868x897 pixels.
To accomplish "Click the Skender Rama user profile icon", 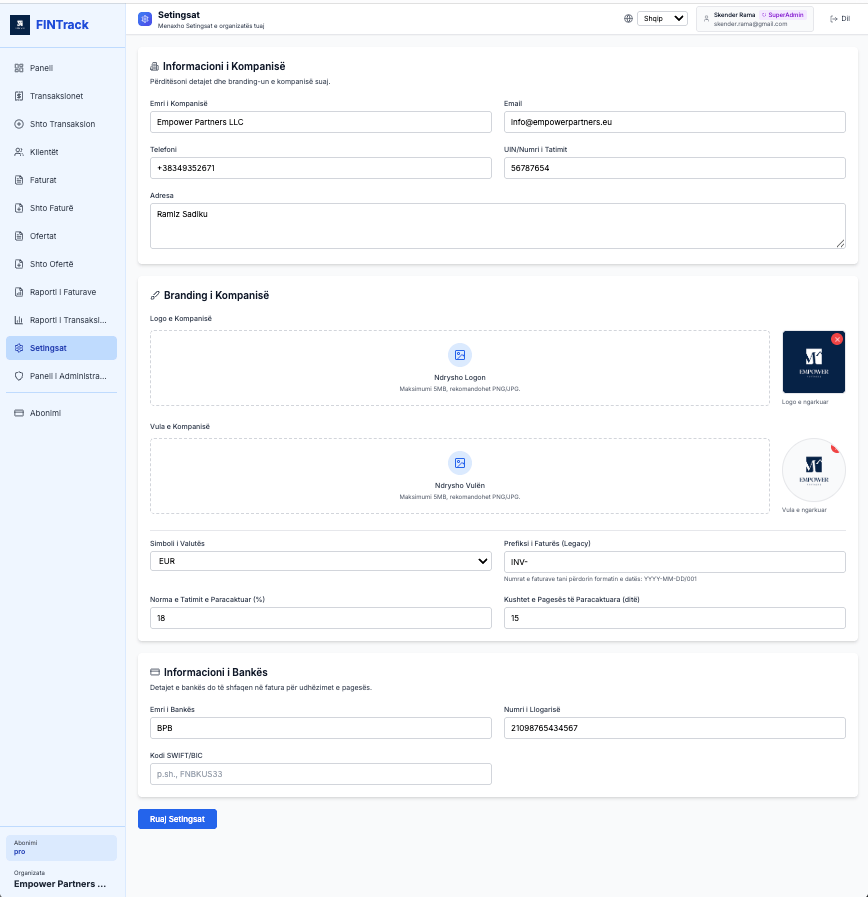I will pos(706,18).
